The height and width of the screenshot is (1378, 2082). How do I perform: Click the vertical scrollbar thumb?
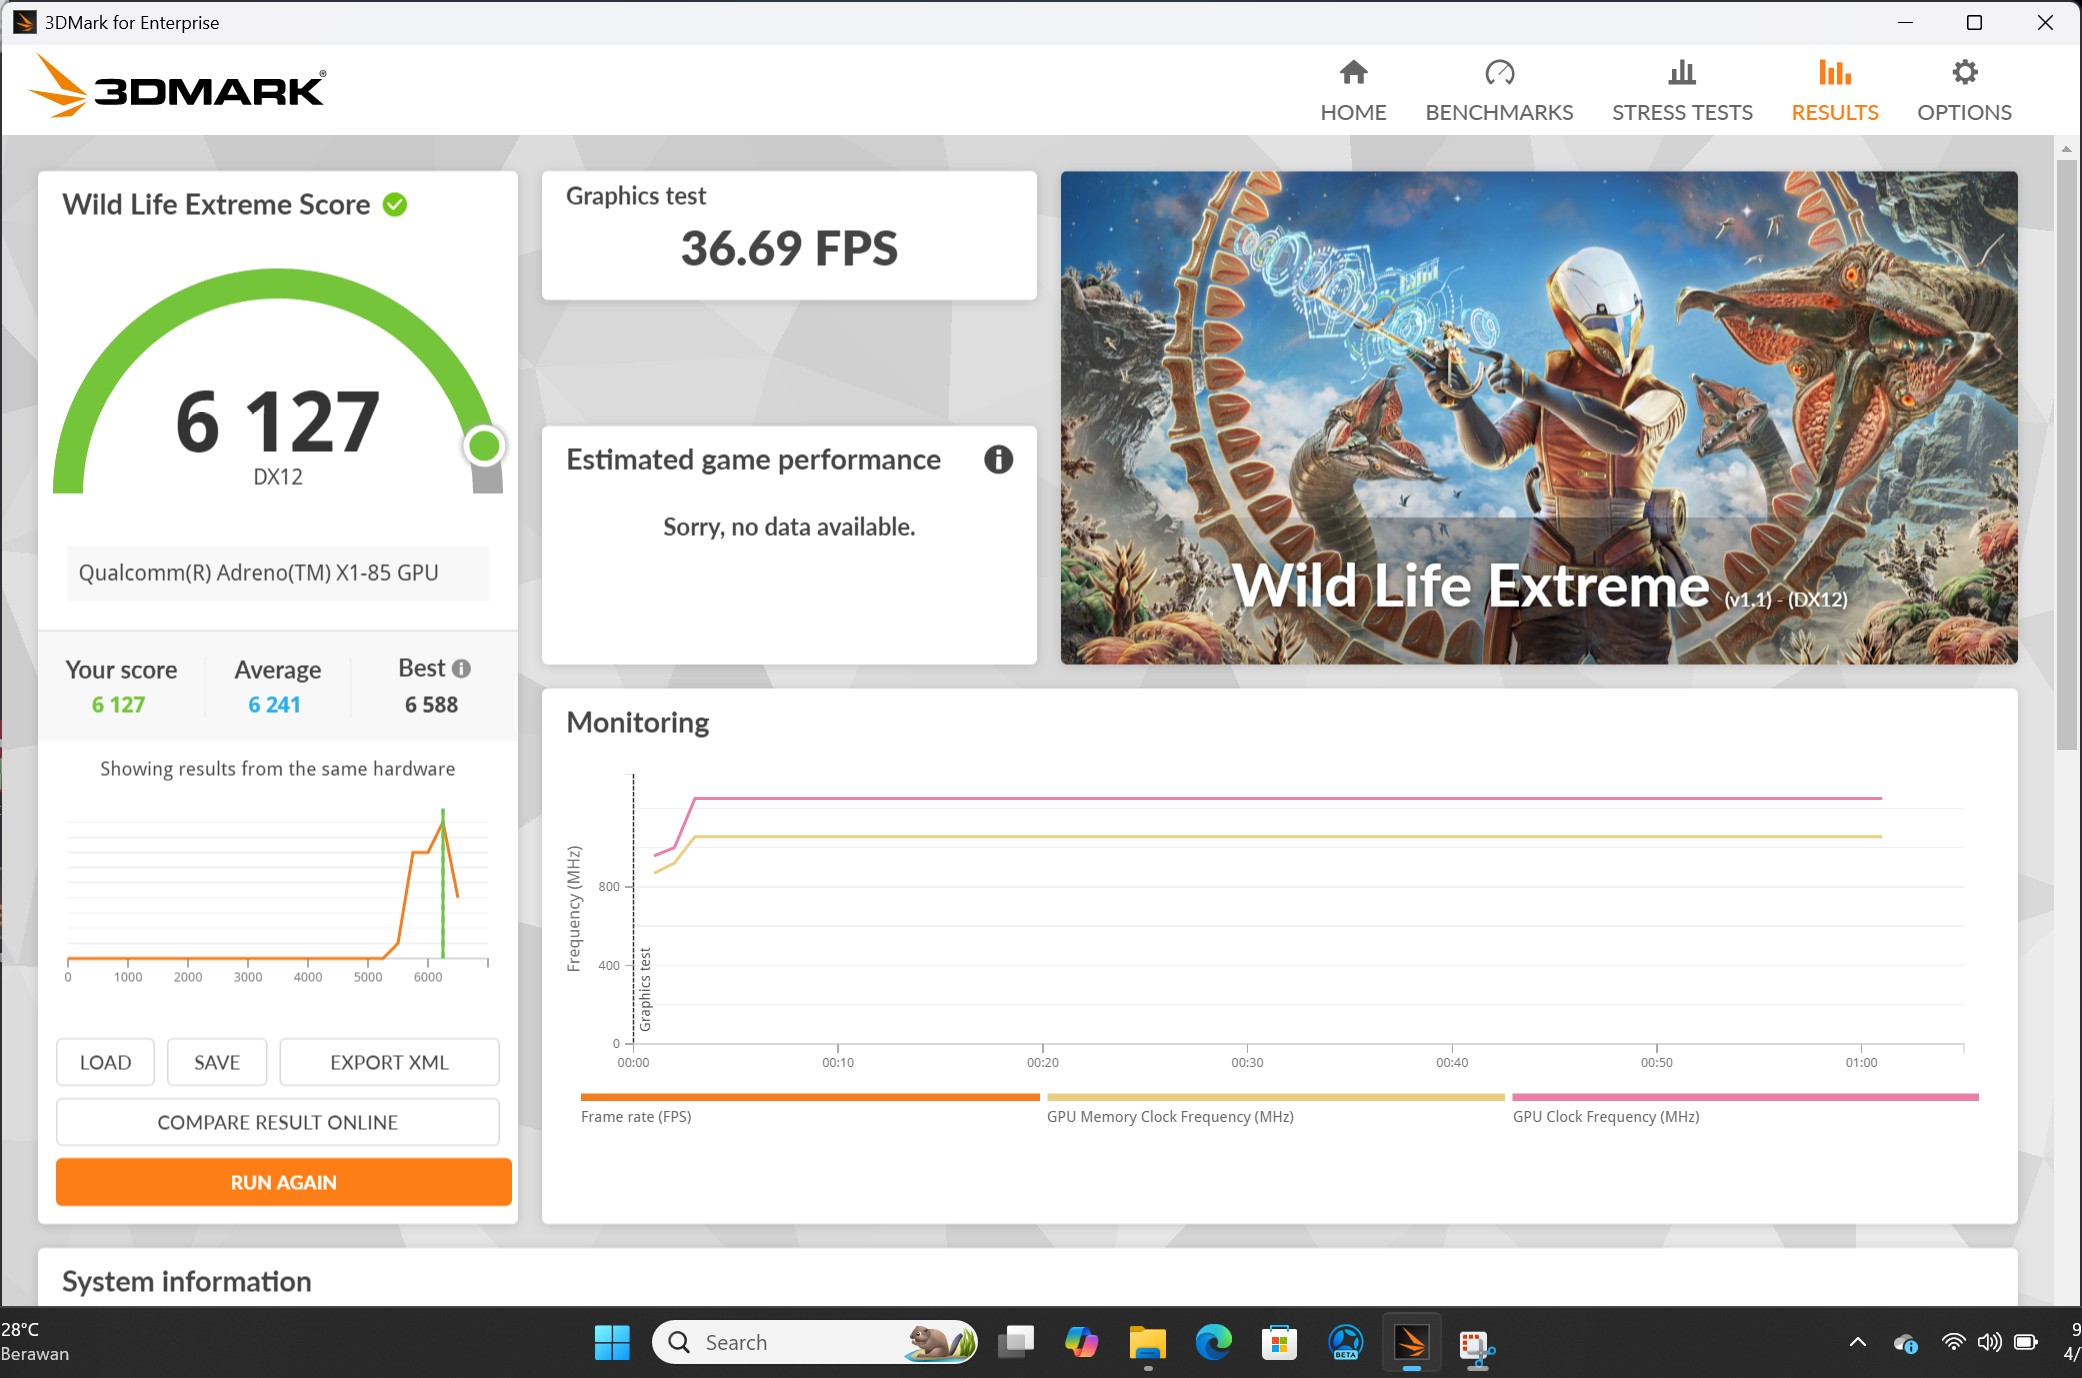click(2066, 455)
